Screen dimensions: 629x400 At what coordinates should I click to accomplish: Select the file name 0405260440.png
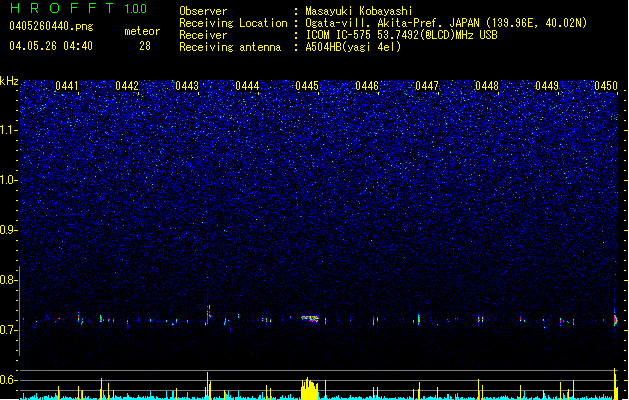(x=51, y=26)
